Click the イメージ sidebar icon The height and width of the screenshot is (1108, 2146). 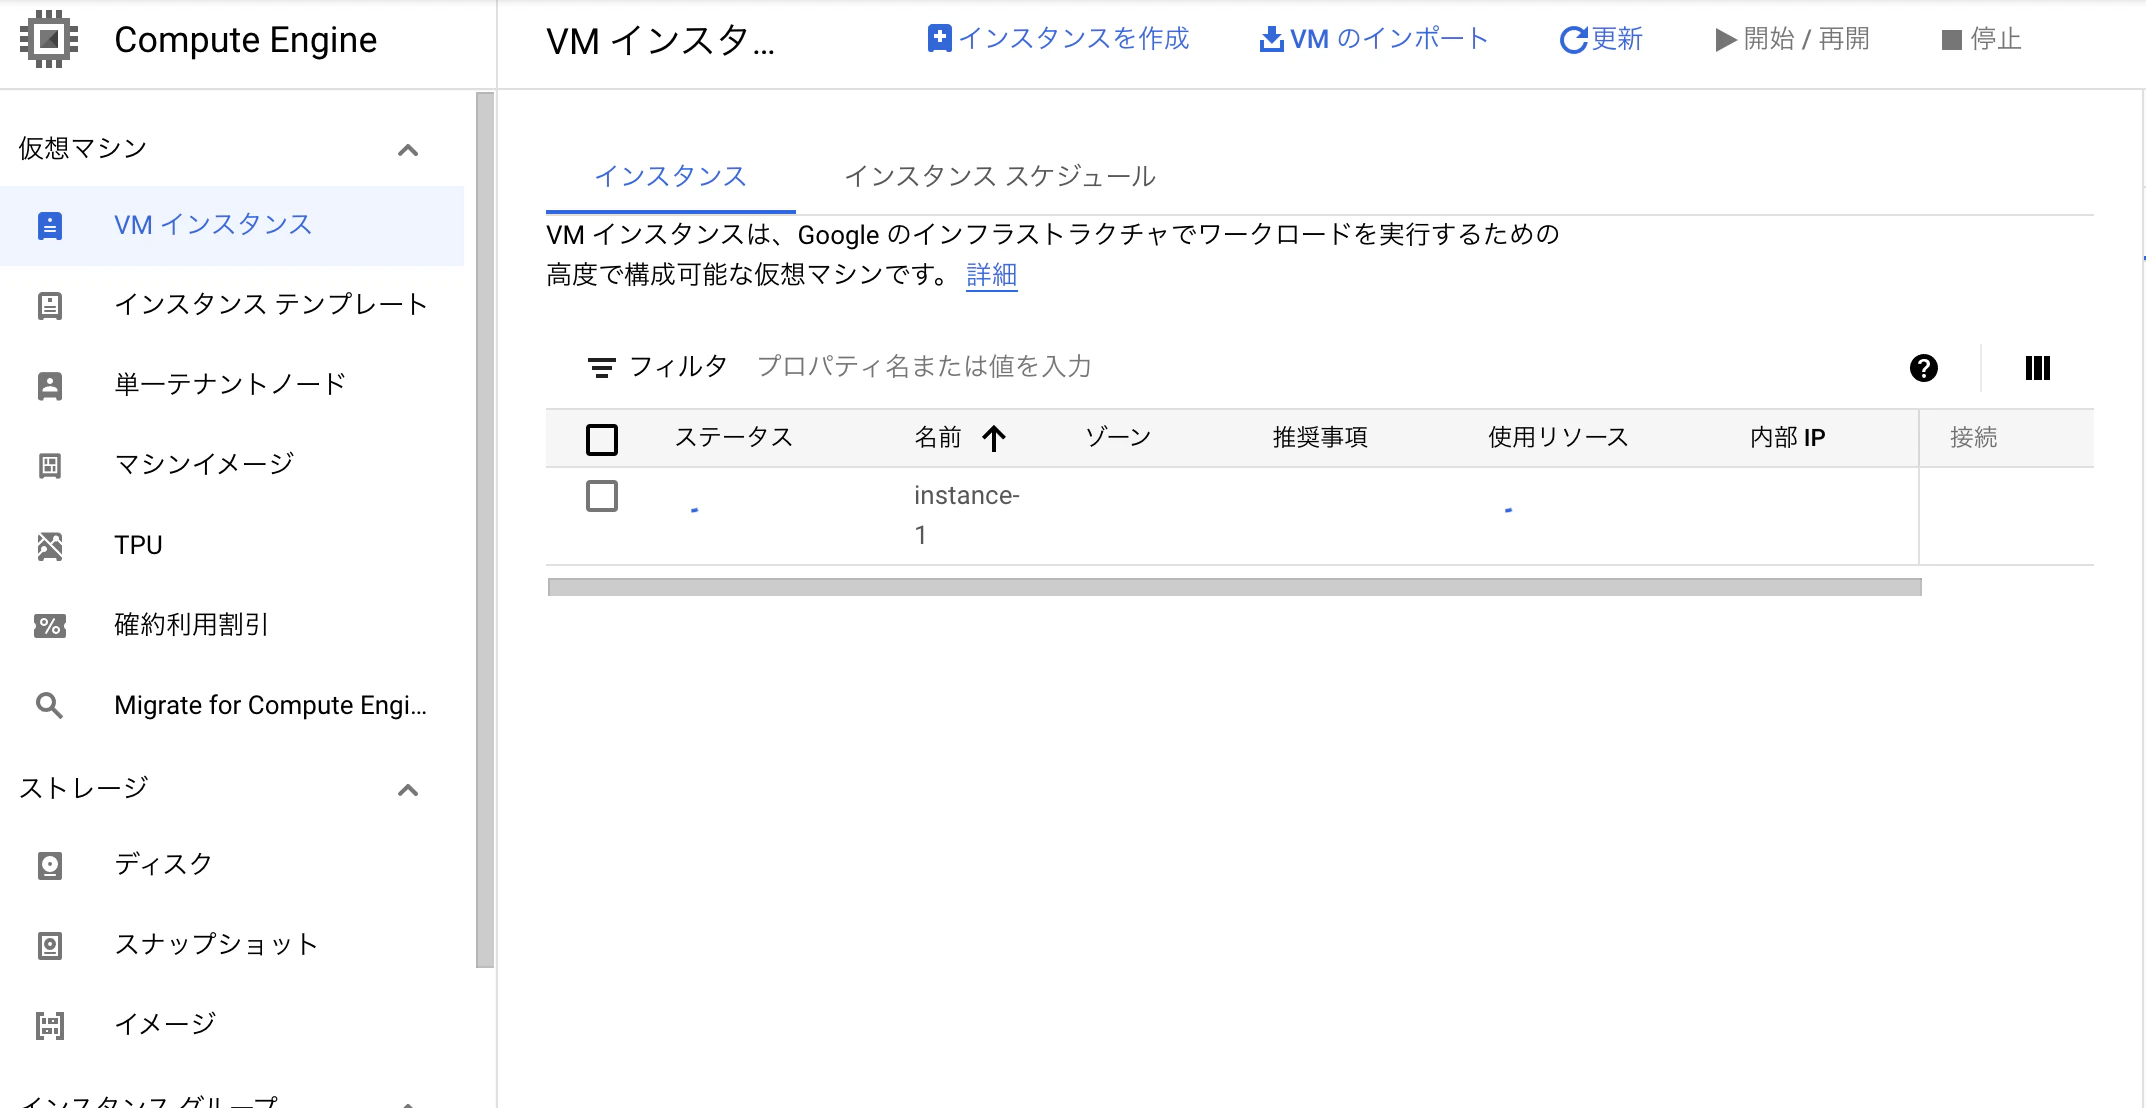tap(49, 1026)
